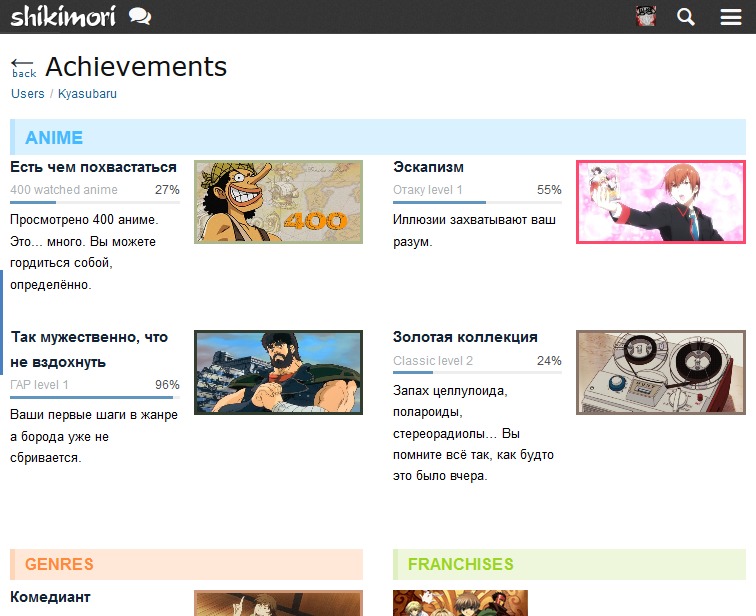Click the Users breadcrumb link
Image resolution: width=756 pixels, height=616 pixels.
[x=28, y=94]
